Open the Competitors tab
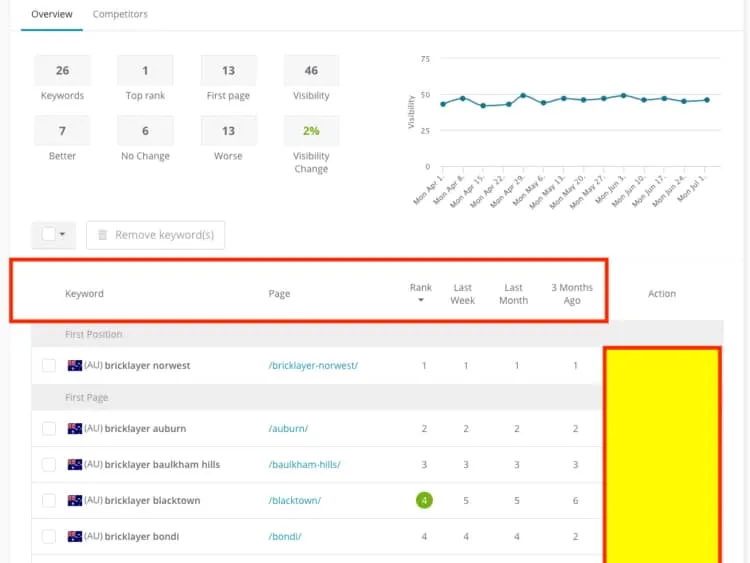 click(x=120, y=14)
